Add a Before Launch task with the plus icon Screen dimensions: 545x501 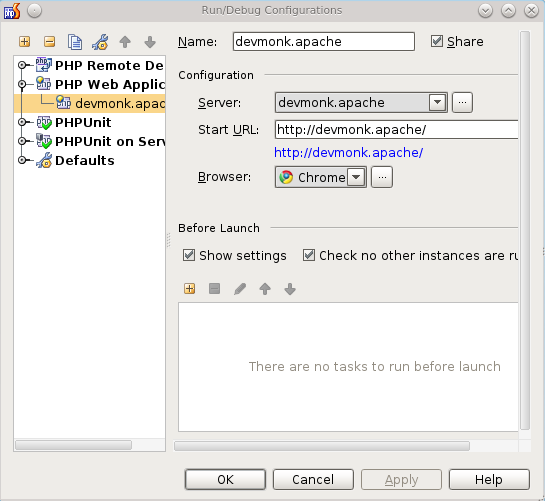pyautogui.click(x=189, y=289)
